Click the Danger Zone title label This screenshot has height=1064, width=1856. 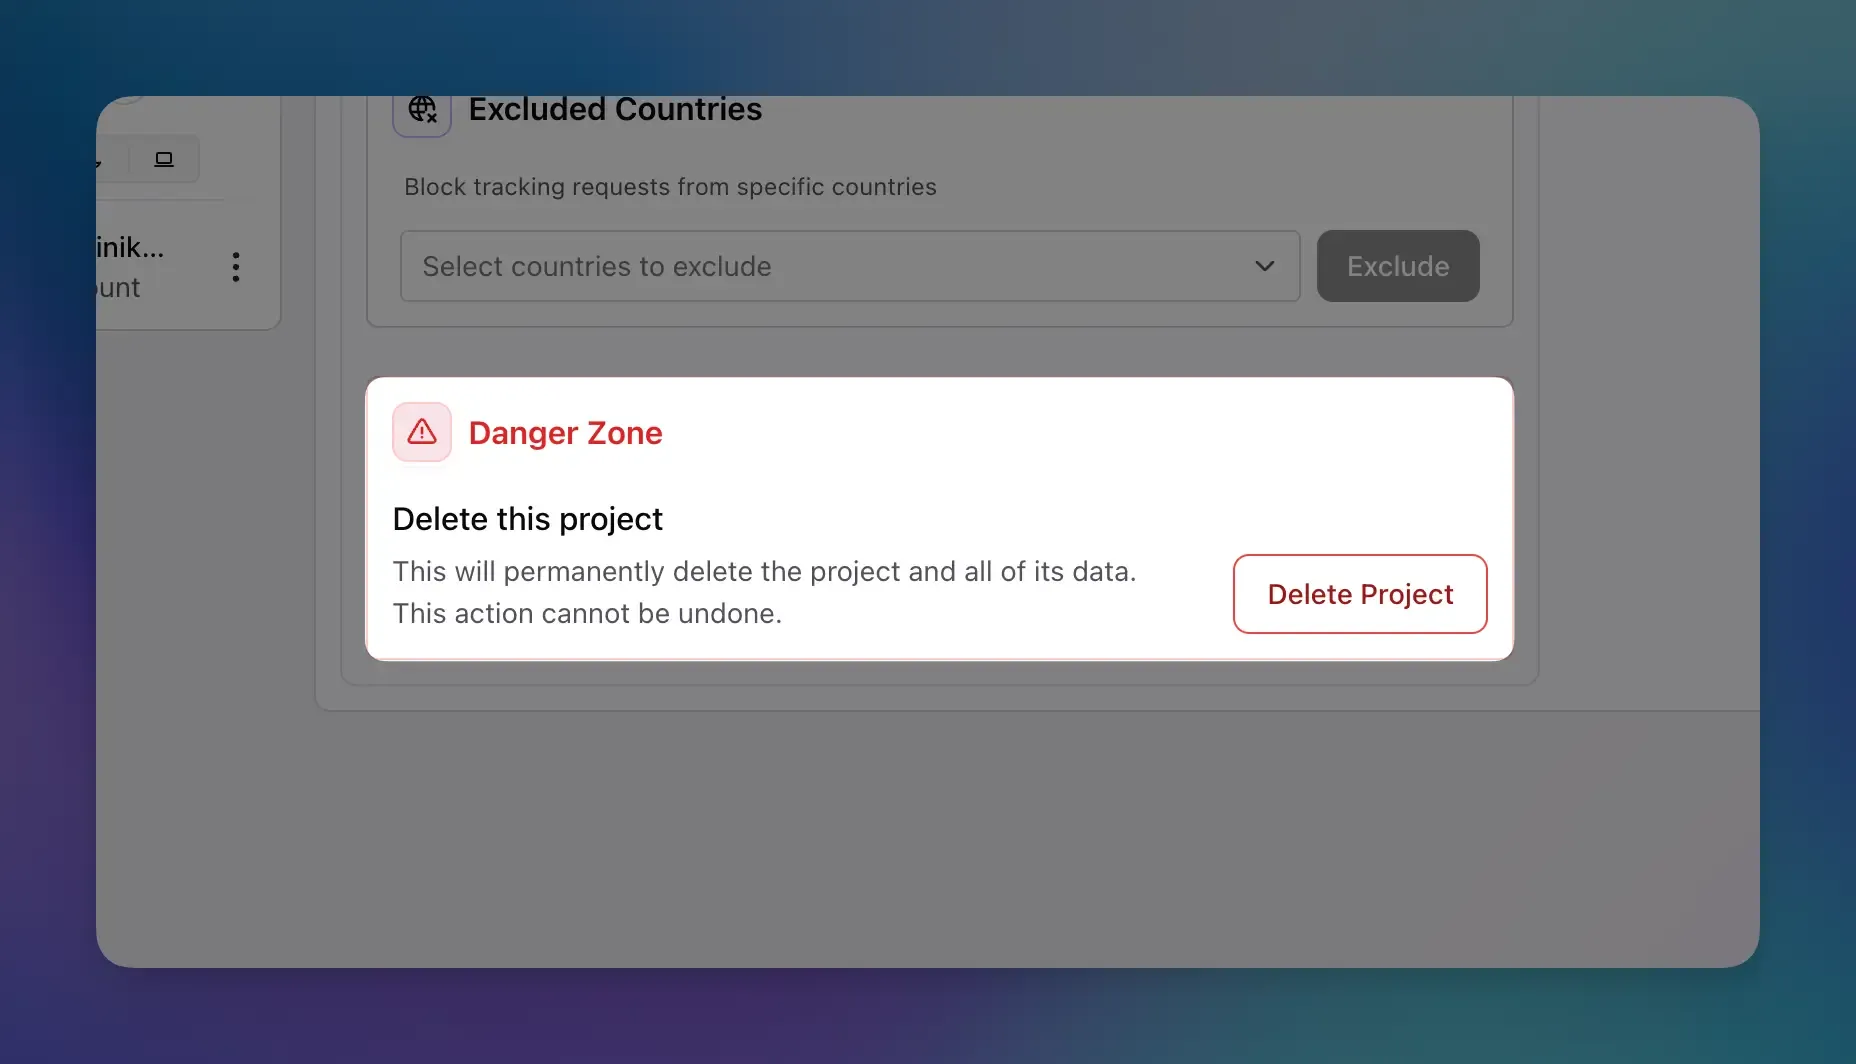click(x=564, y=432)
